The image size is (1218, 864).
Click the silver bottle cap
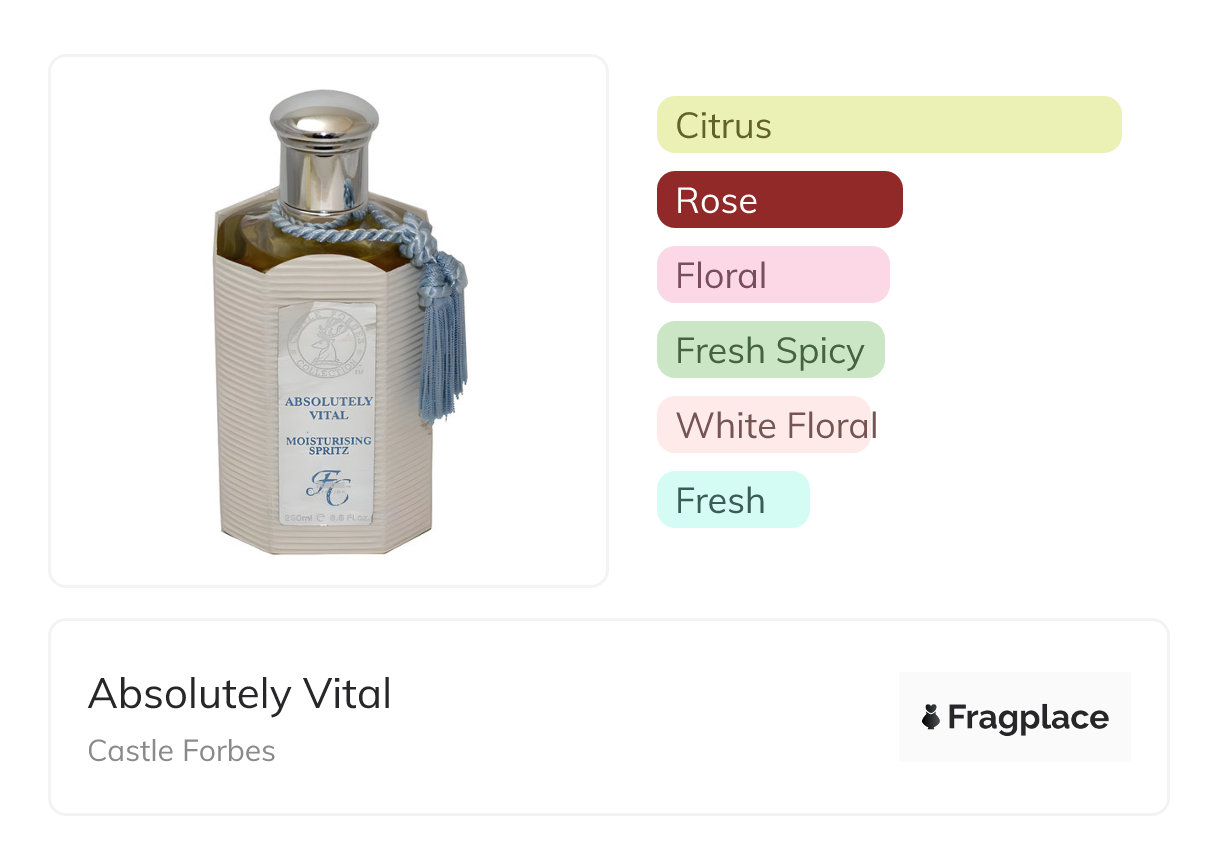coord(324,150)
